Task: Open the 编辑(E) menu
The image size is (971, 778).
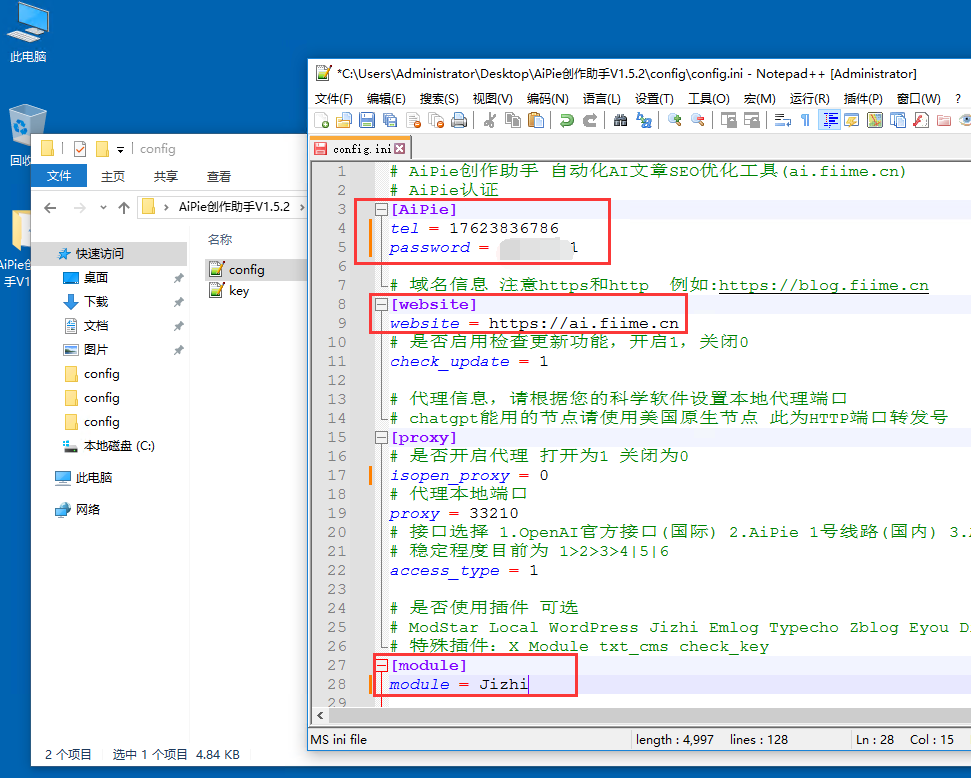Action: (386, 98)
